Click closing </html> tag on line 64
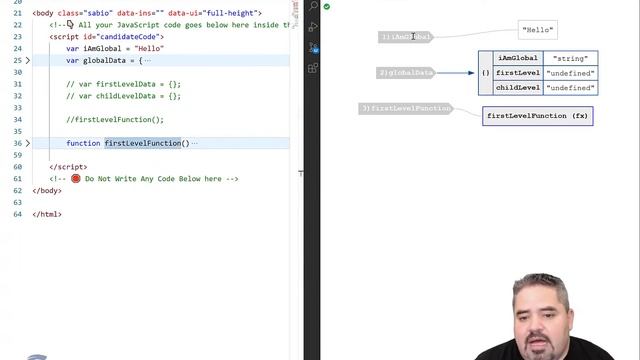 pos(47,214)
